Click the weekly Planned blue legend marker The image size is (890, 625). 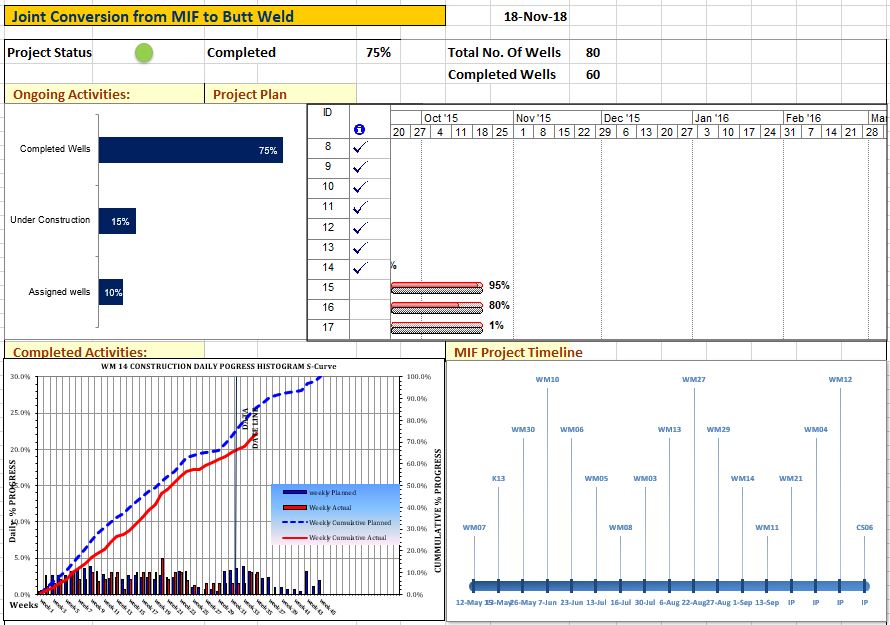[295, 493]
